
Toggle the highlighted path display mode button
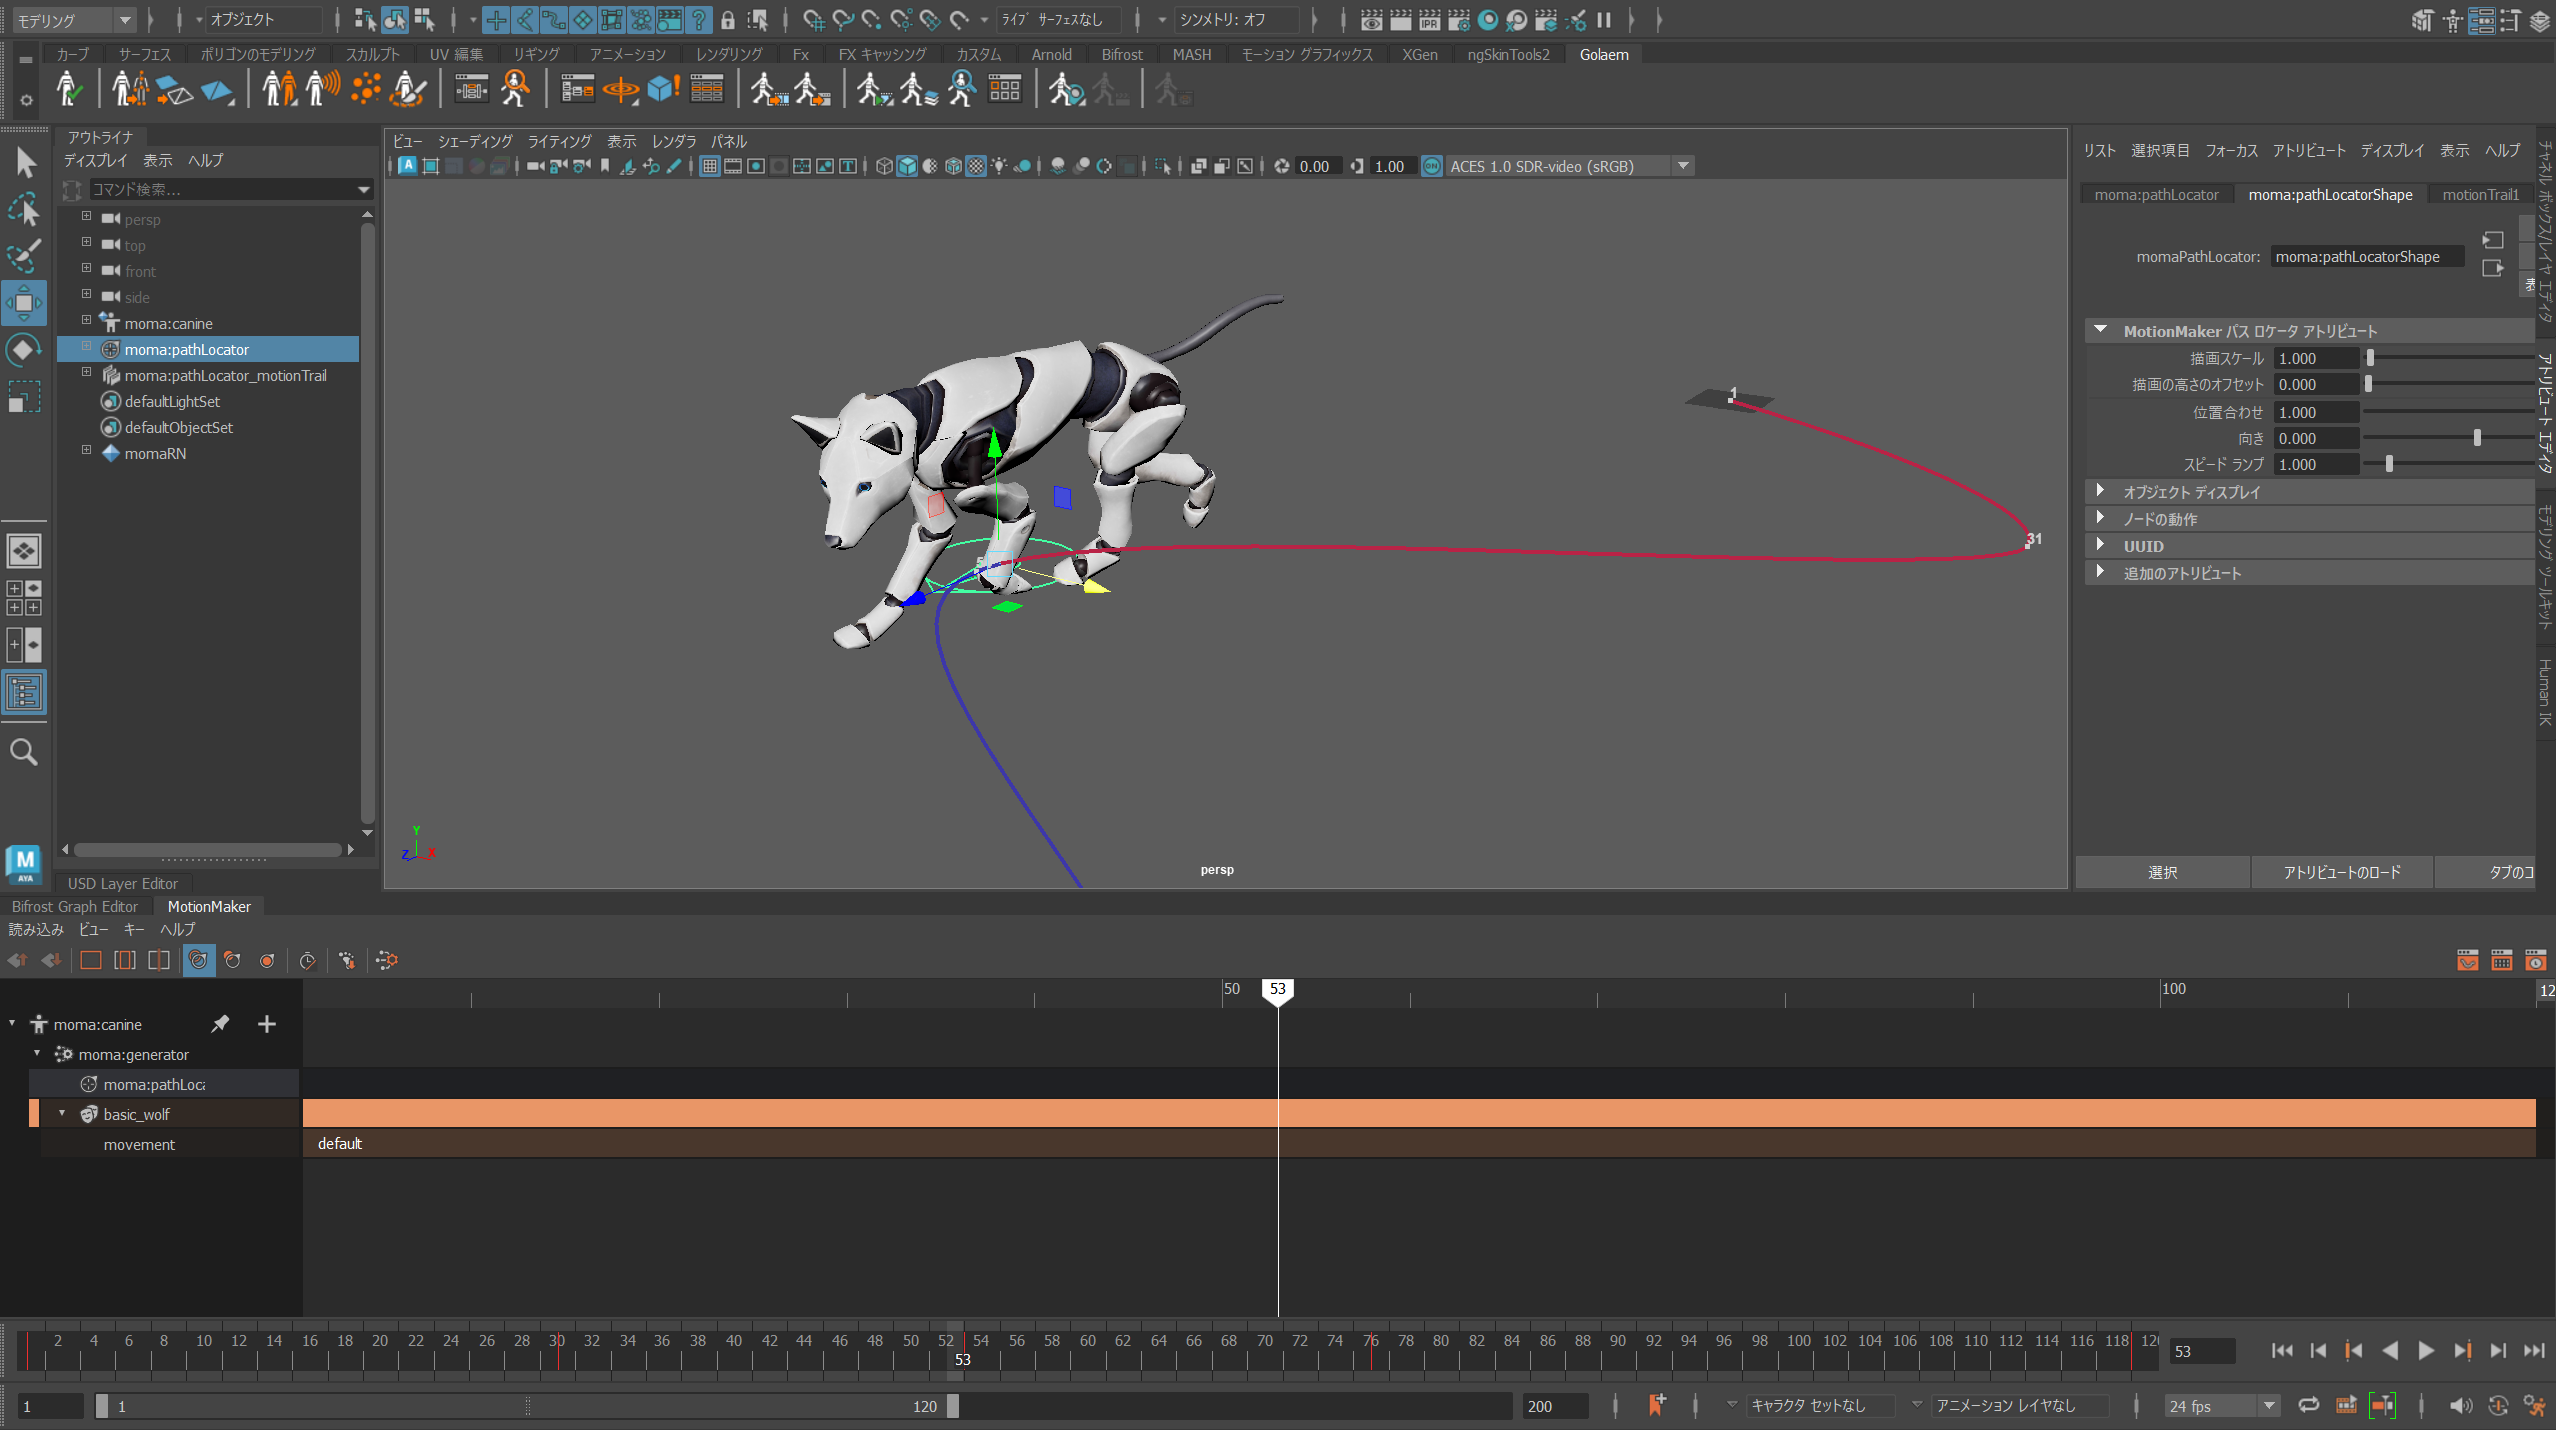pos(198,961)
